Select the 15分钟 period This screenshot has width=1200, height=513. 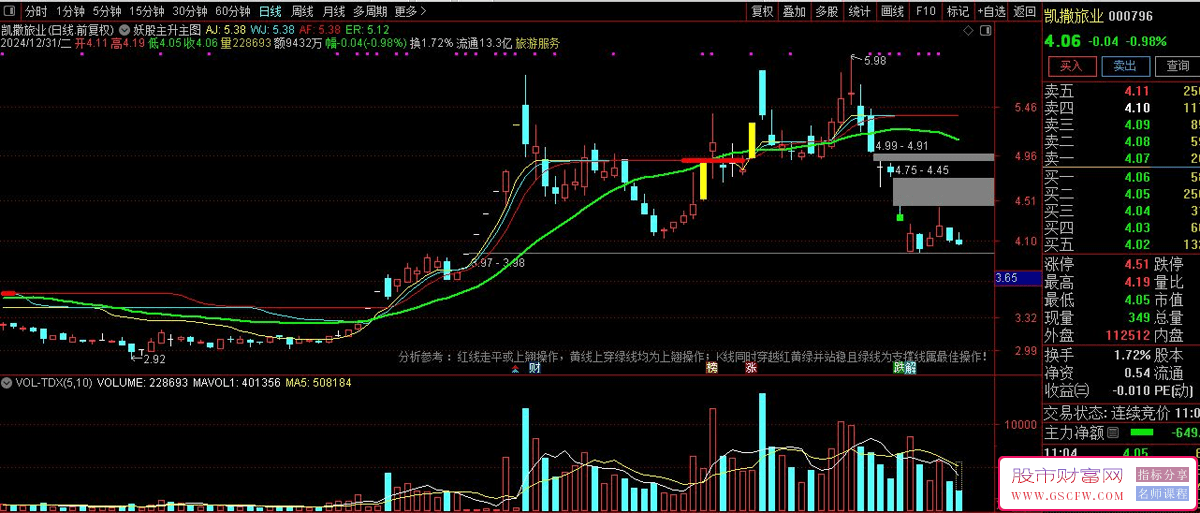click(148, 12)
